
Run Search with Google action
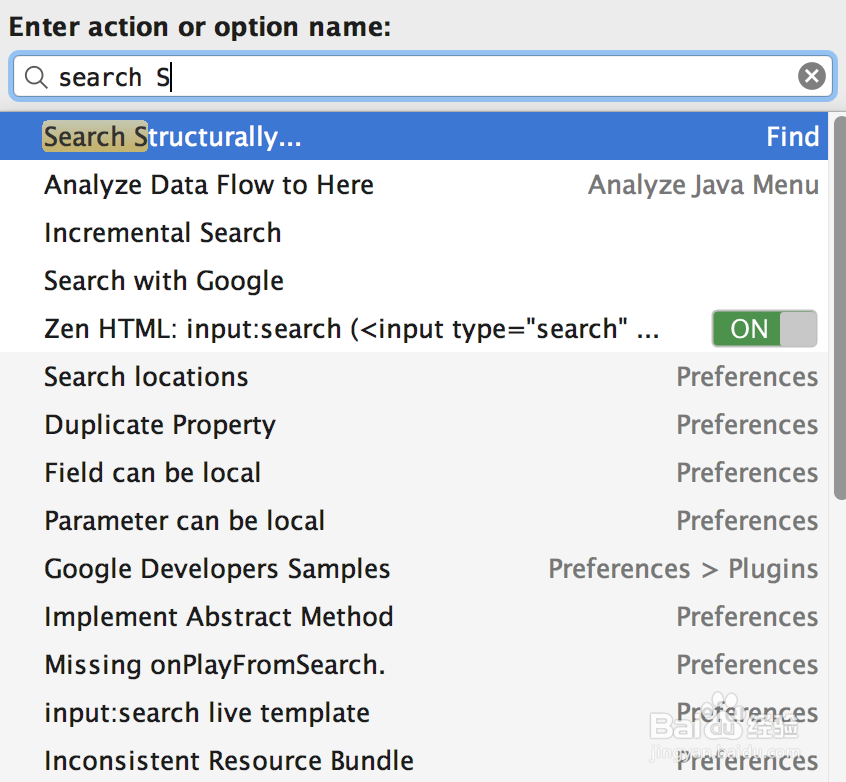point(164,281)
